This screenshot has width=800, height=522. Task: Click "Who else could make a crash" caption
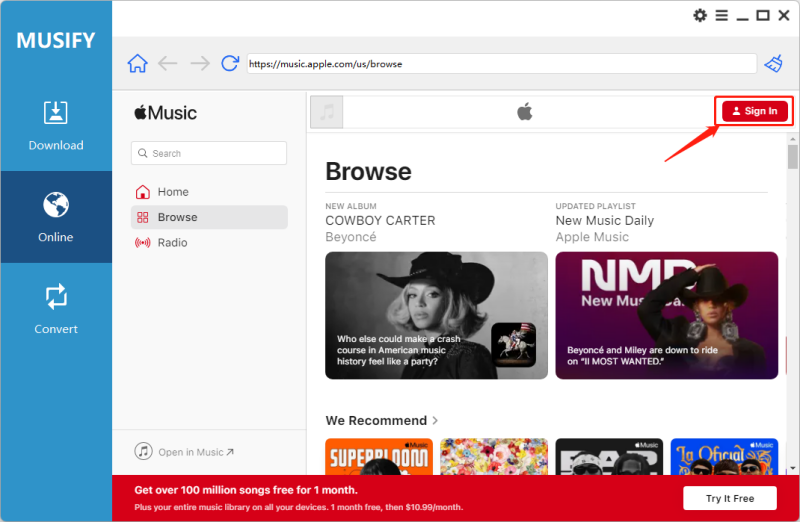point(398,350)
